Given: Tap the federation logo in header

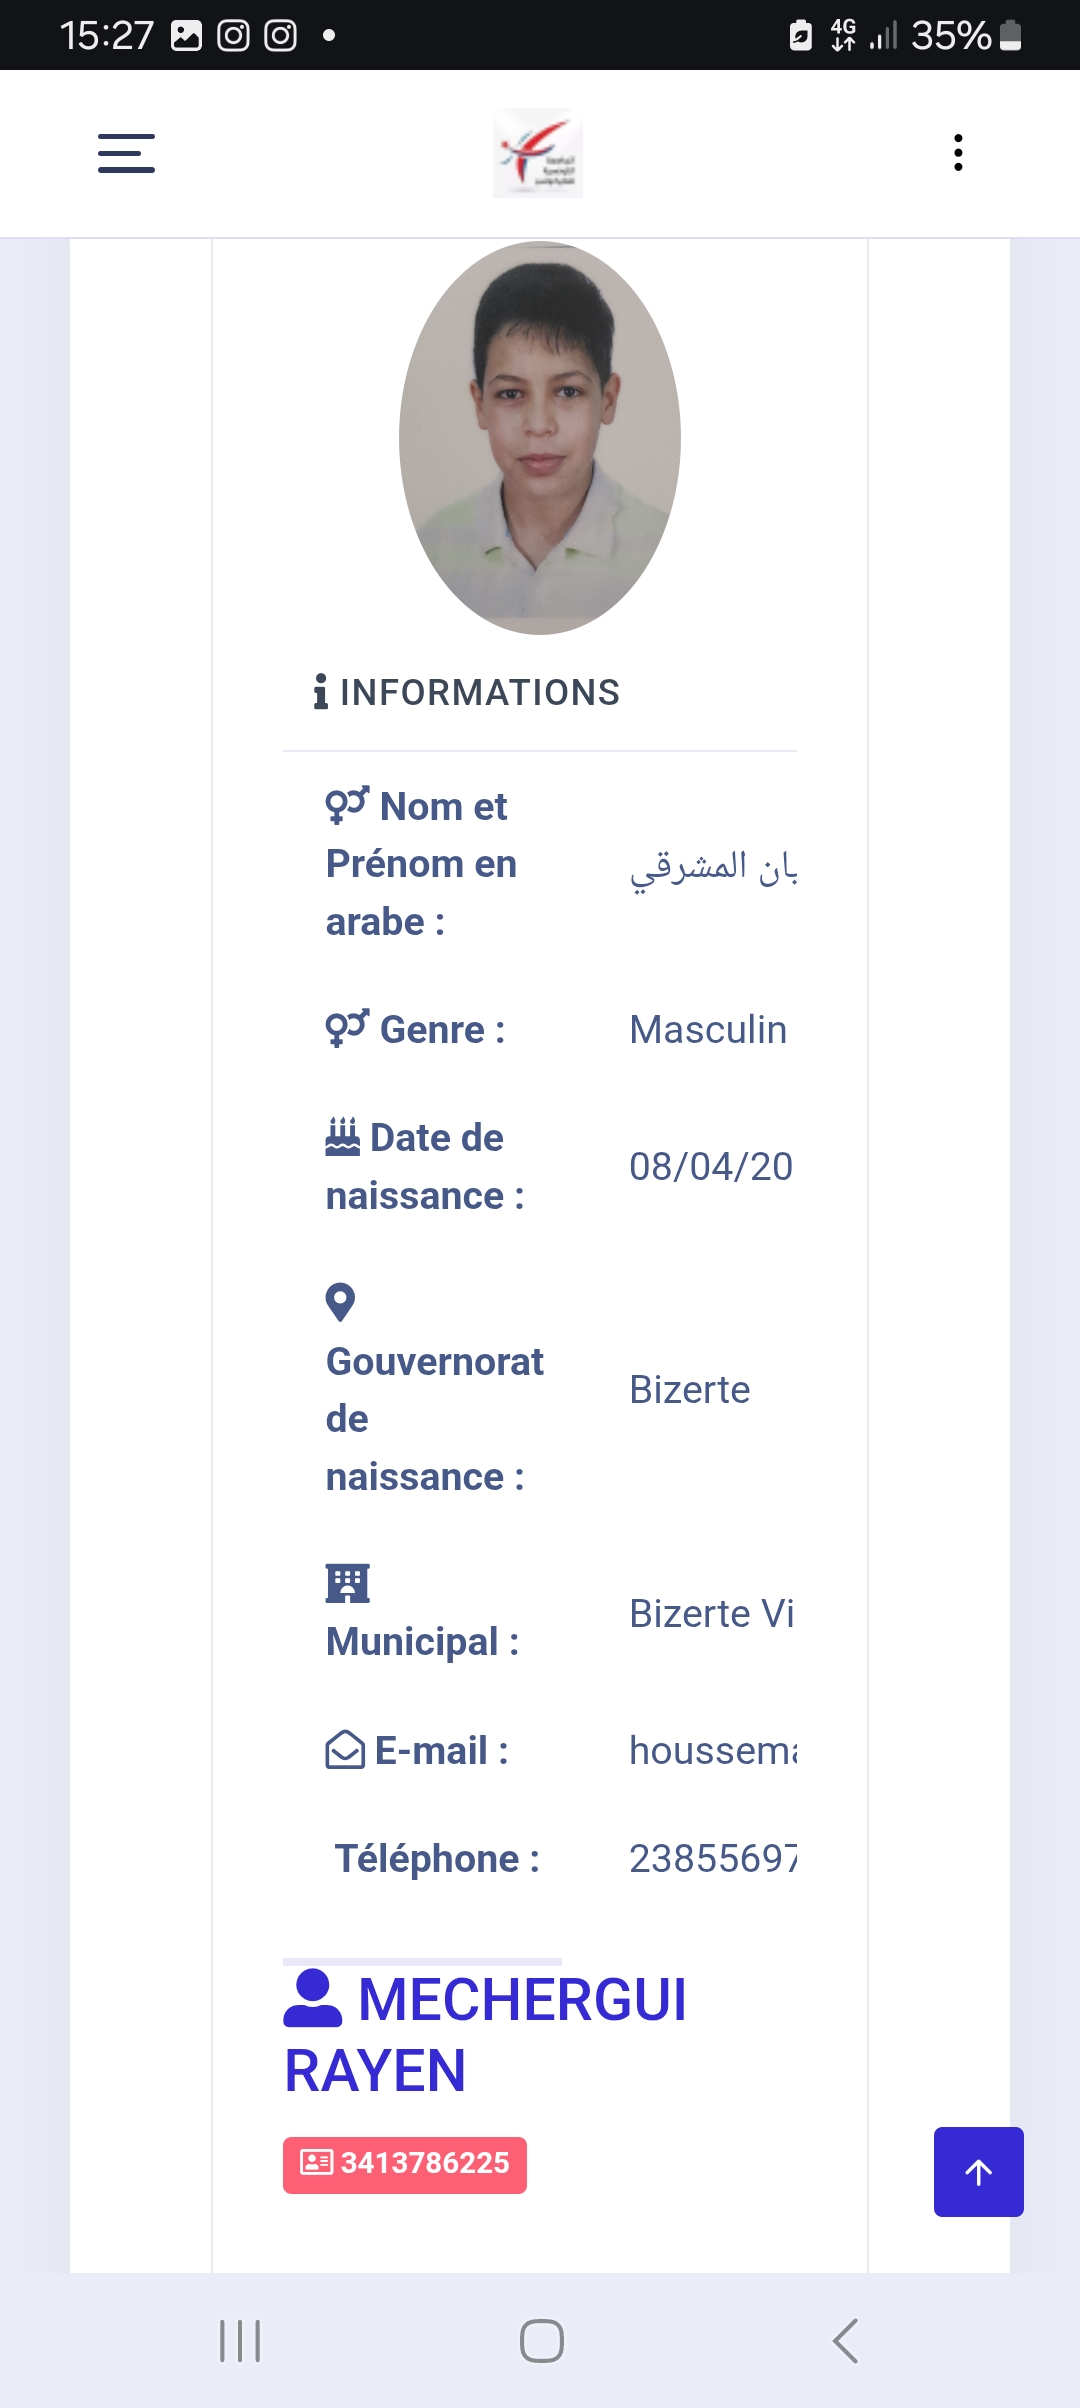Looking at the screenshot, I should pos(538,153).
